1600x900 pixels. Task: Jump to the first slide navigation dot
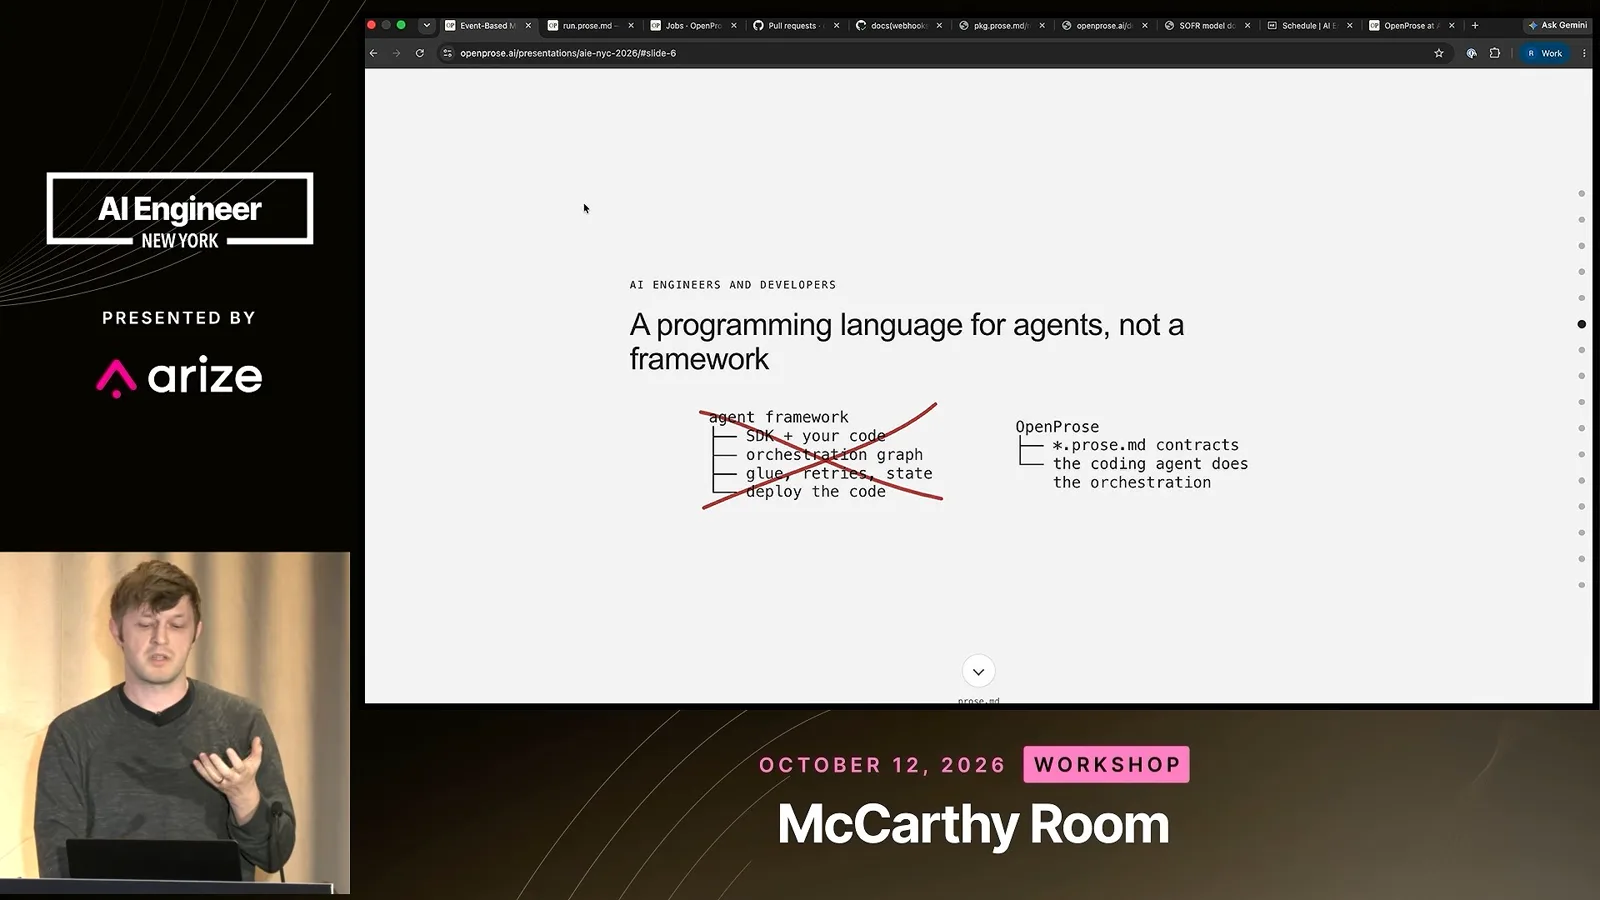click(1581, 193)
